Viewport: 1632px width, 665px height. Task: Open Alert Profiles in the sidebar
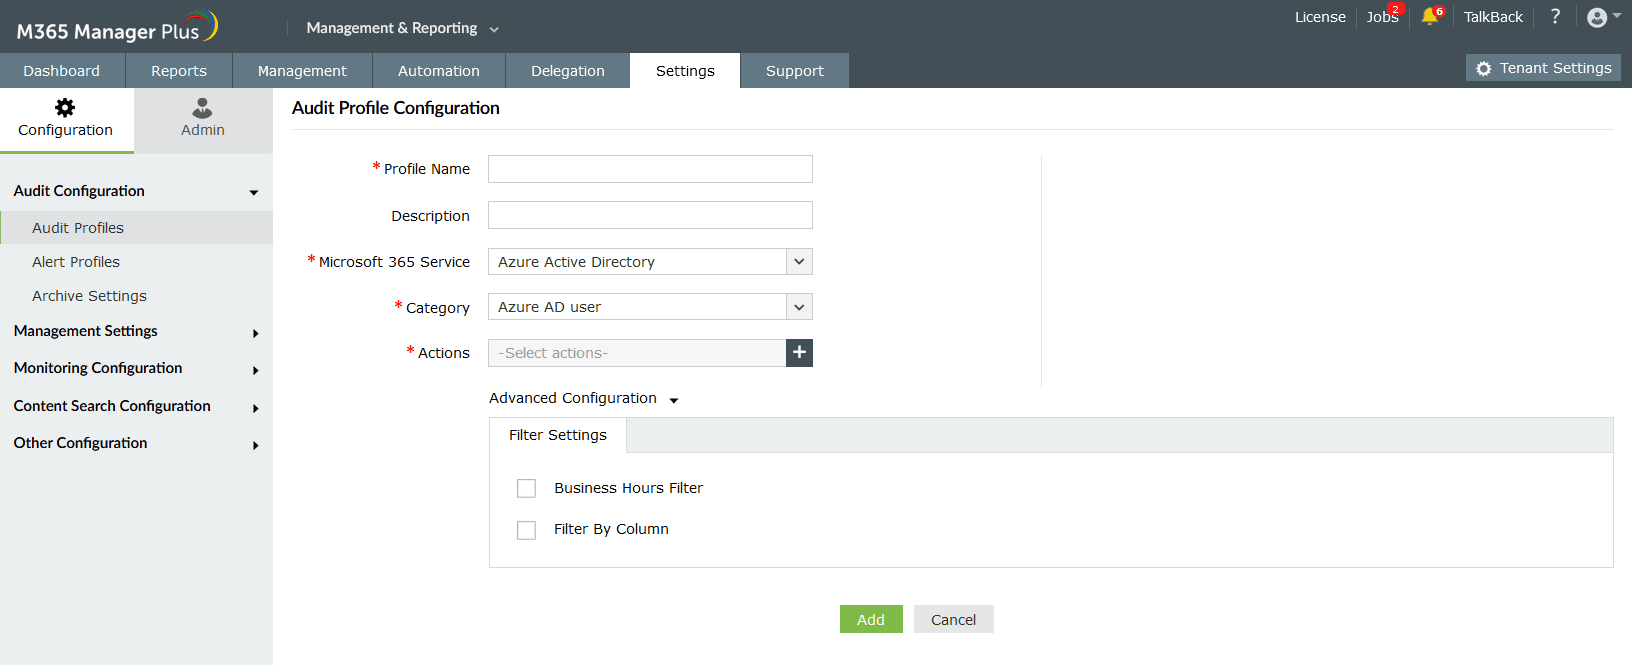76,262
